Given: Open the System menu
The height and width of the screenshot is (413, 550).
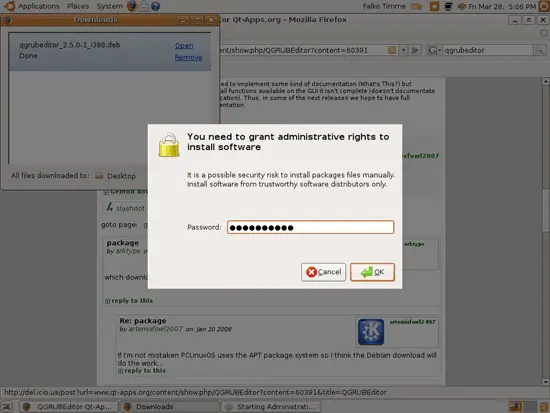Looking at the screenshot, I should (x=109, y=6).
